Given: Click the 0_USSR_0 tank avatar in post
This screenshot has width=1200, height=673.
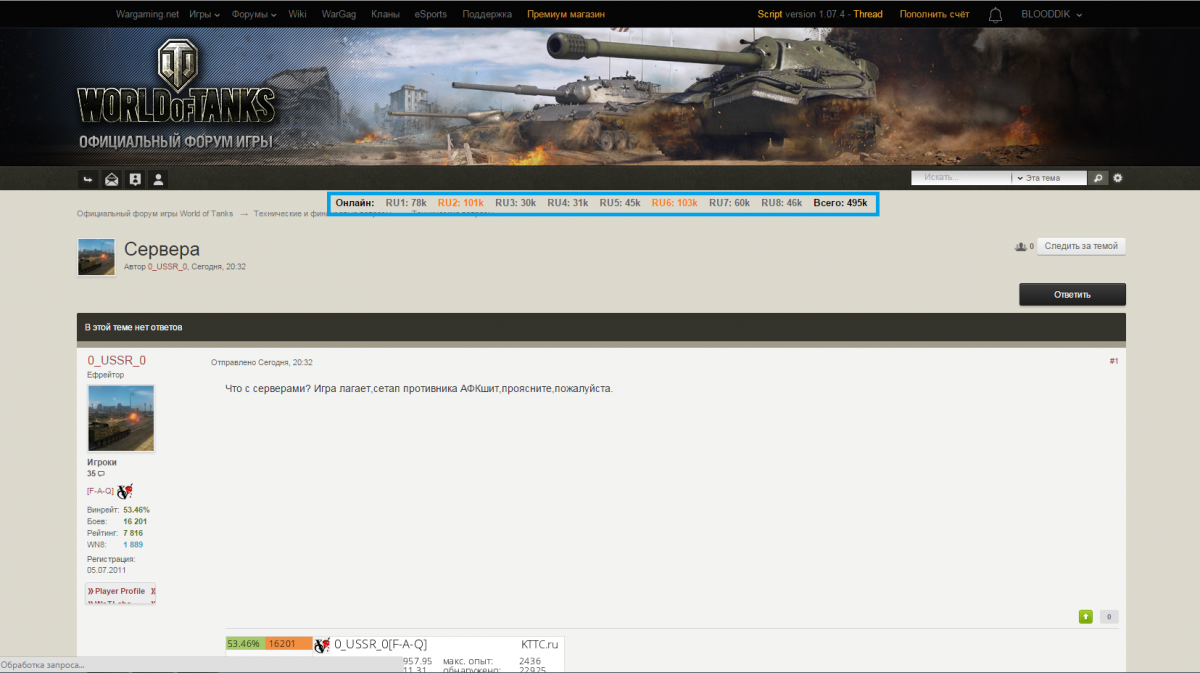Looking at the screenshot, I should click(121, 418).
